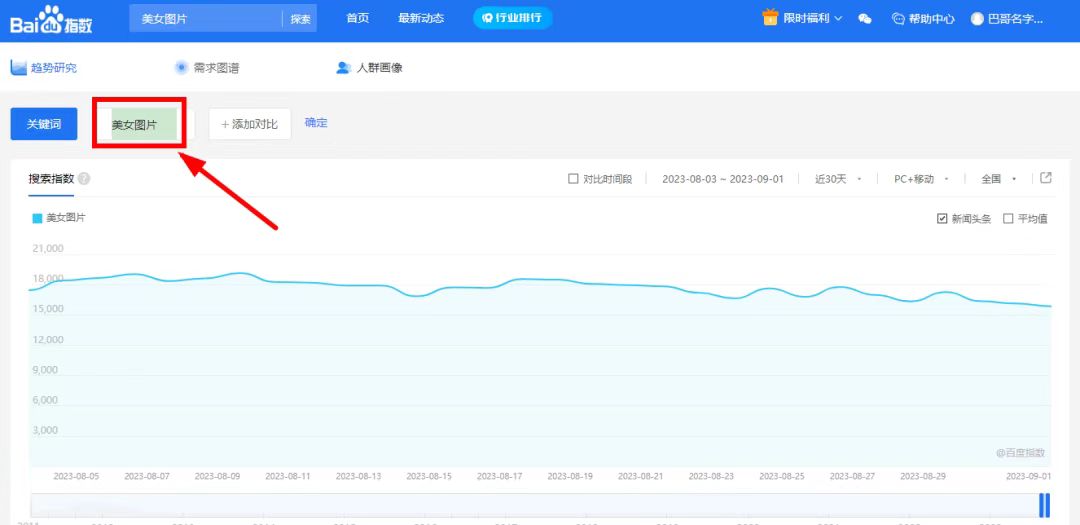The width and height of the screenshot is (1080, 525).
Task: Click the 添加对比 button
Action: pos(250,124)
